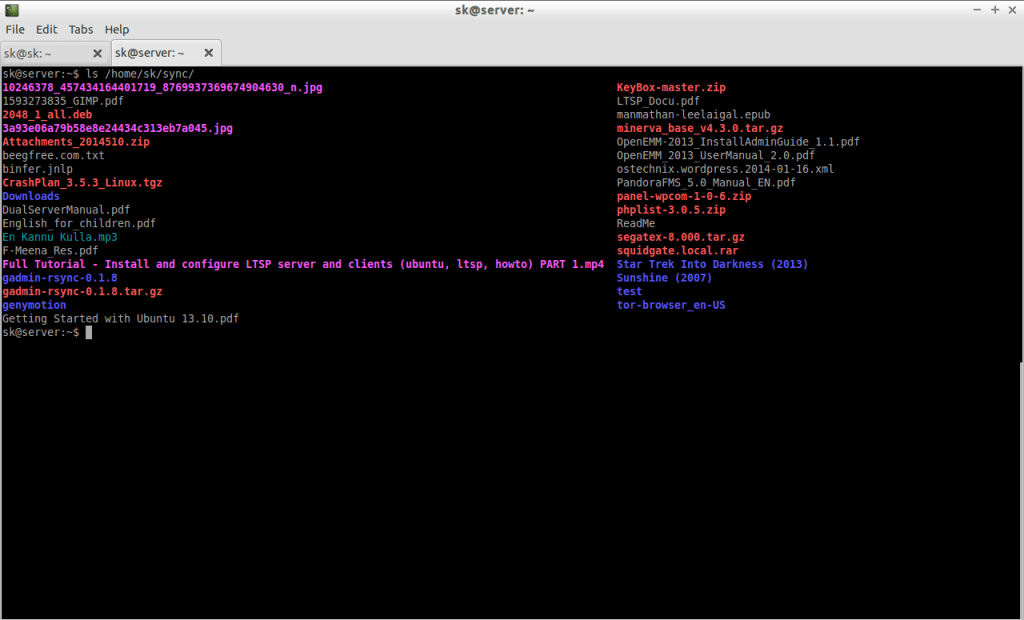Click gadmin-rsync-0.1.8 directory name
The image size is (1024, 620).
[x=60, y=278]
